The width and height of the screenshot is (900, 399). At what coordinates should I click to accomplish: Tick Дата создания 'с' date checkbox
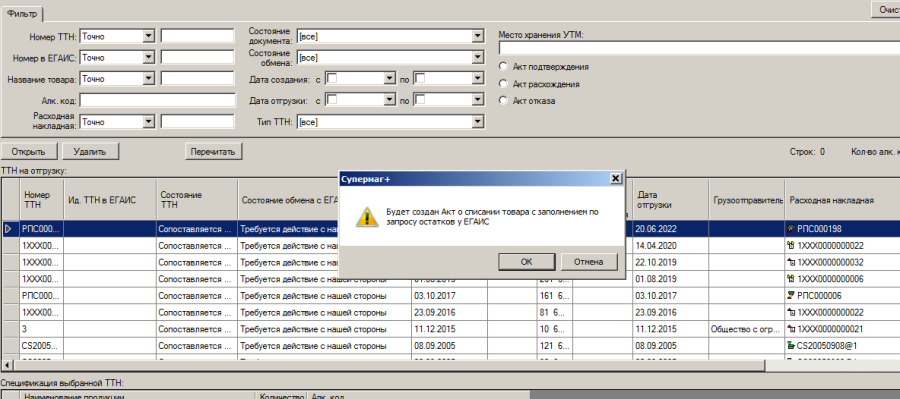[332, 78]
